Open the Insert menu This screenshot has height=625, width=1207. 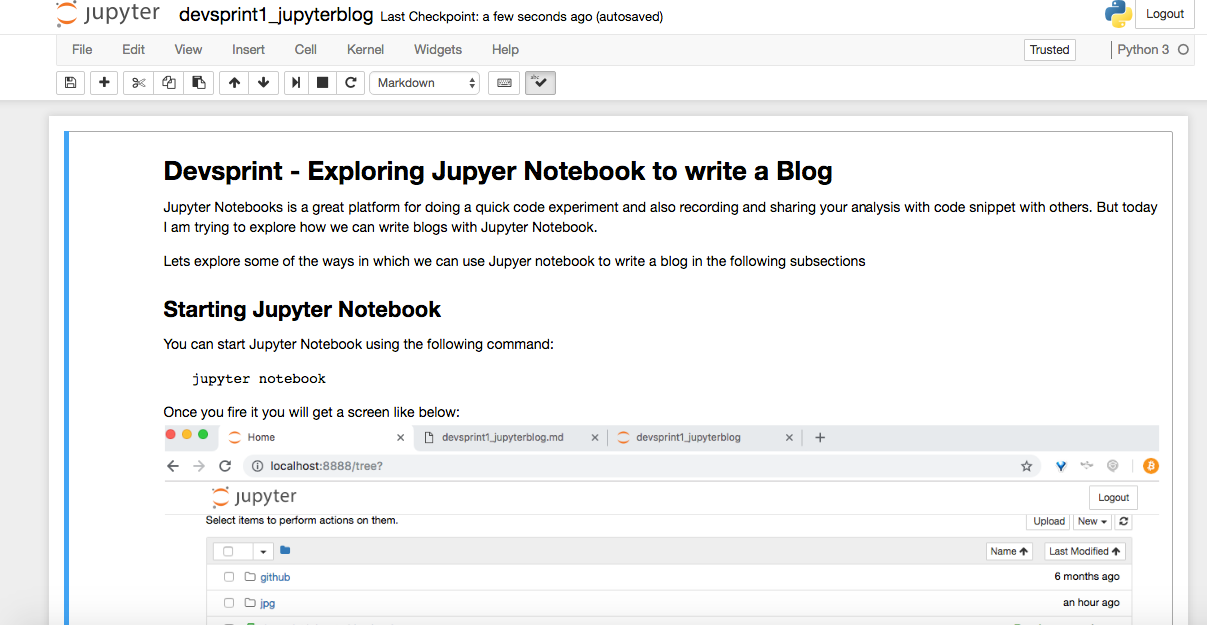click(x=248, y=49)
